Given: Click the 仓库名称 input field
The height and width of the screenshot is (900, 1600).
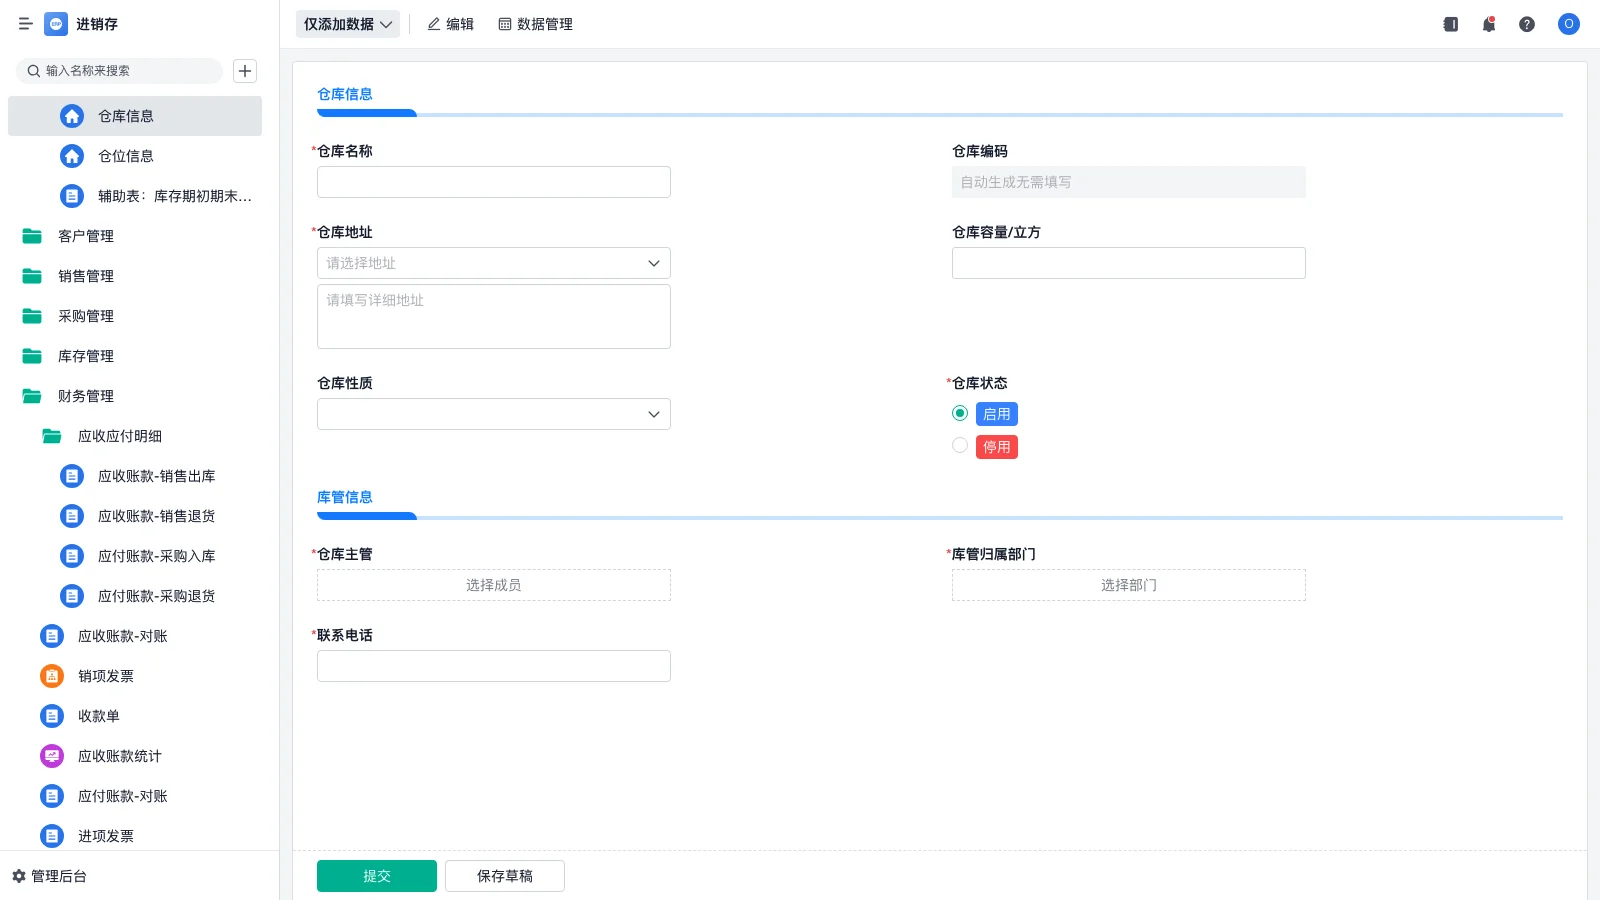Looking at the screenshot, I should (x=494, y=182).
